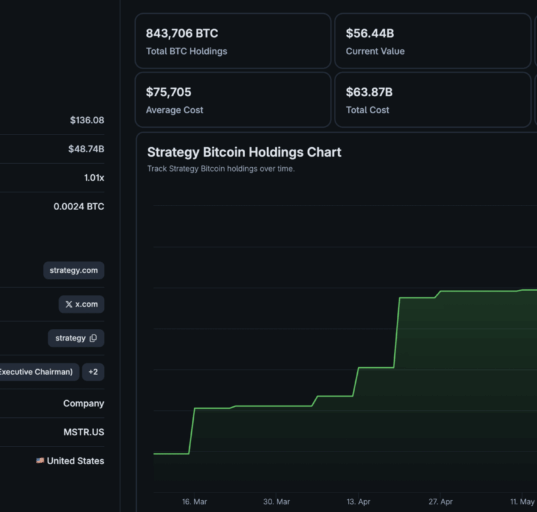This screenshot has width=537, height=512.
Task: Select the 27. Apr axis label
Action: 440,502
